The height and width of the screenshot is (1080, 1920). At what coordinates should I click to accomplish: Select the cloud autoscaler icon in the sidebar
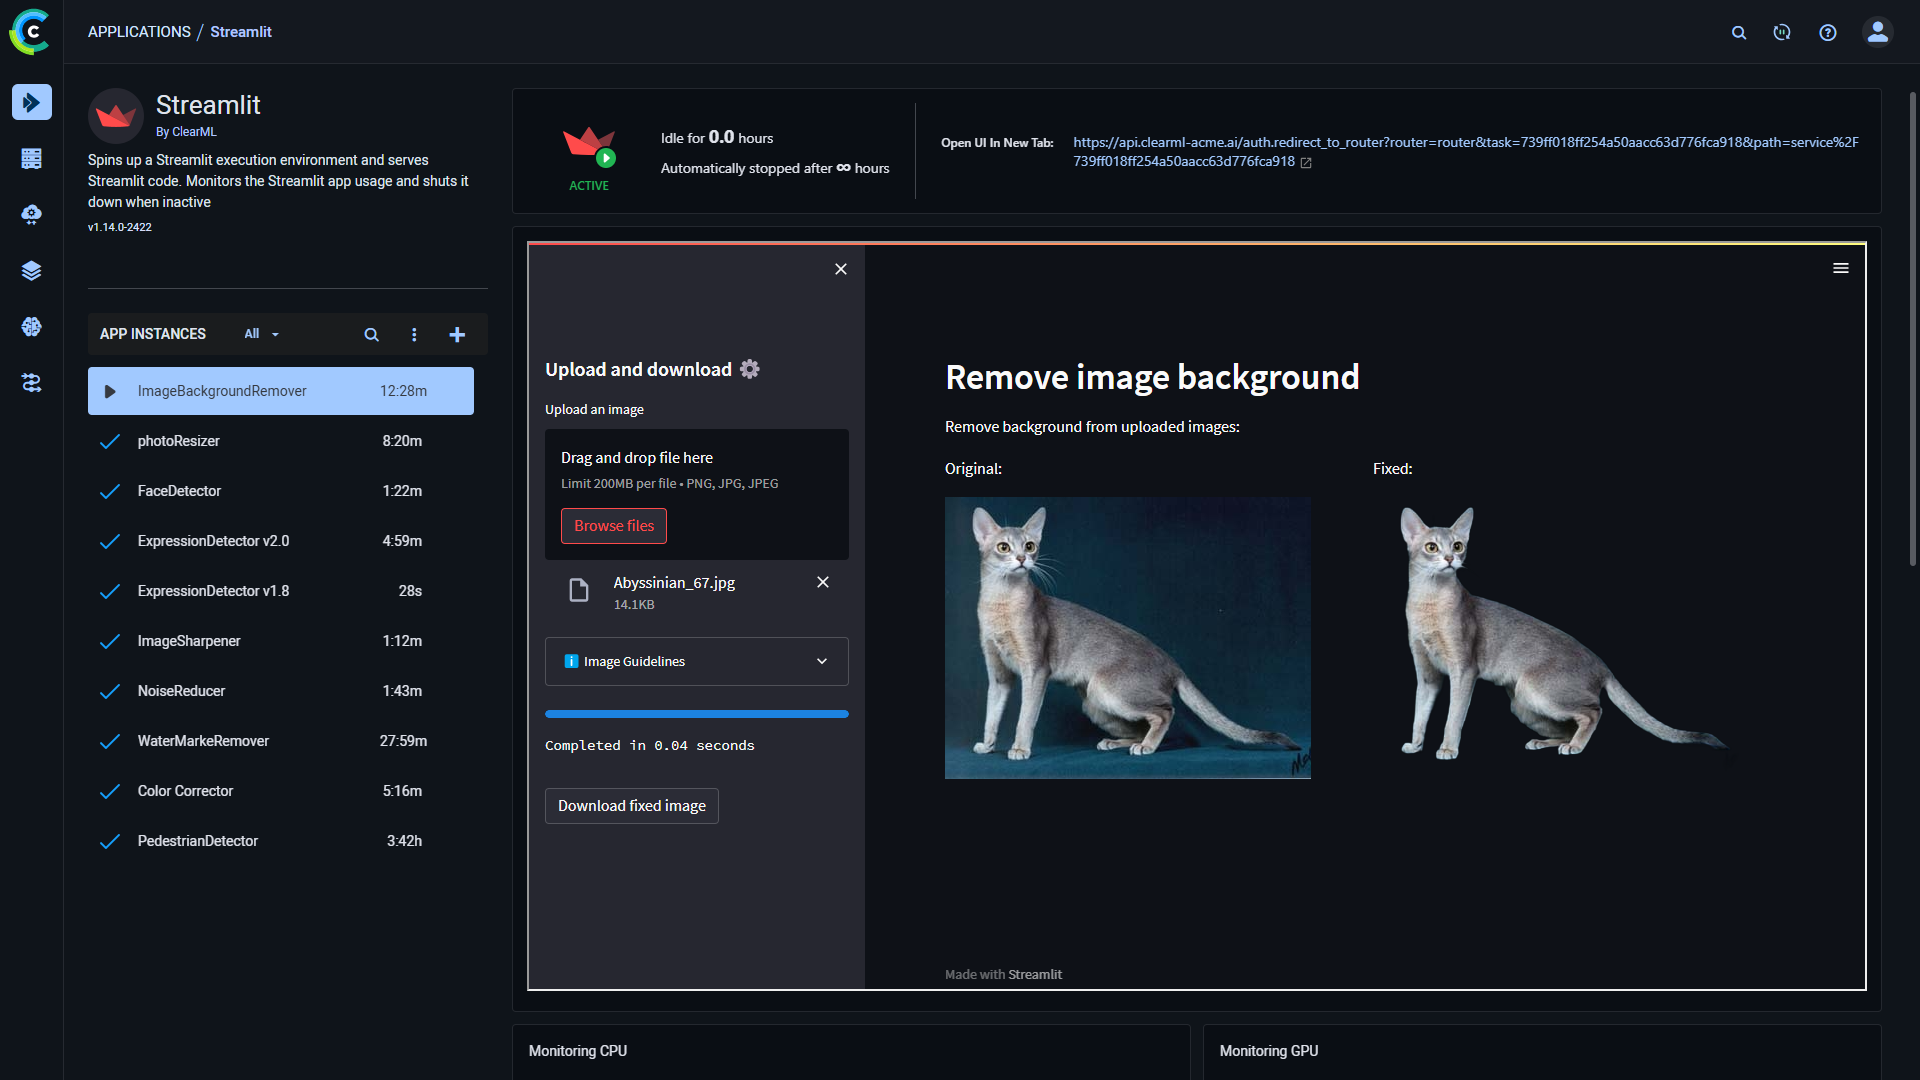coord(32,214)
